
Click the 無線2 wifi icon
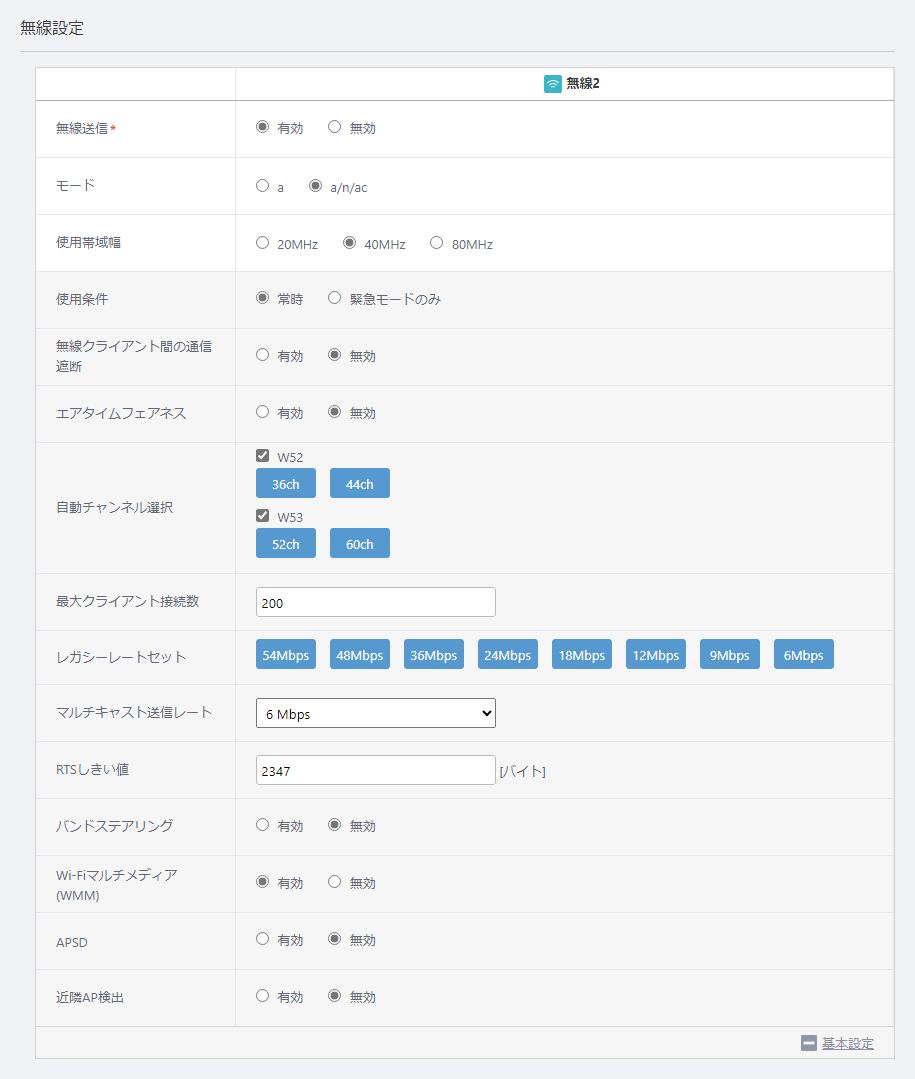tap(552, 84)
